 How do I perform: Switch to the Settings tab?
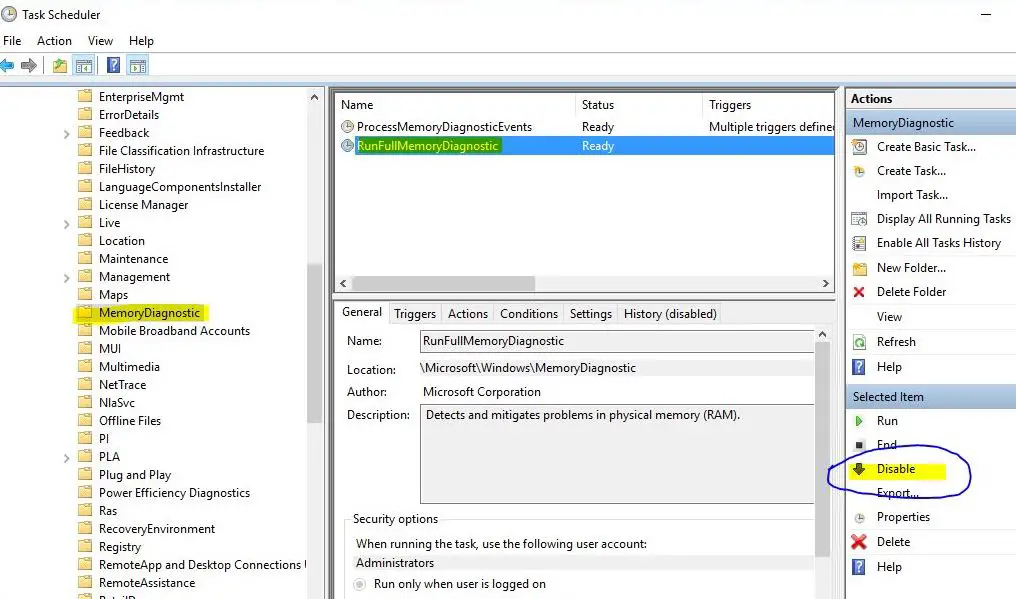(x=590, y=314)
